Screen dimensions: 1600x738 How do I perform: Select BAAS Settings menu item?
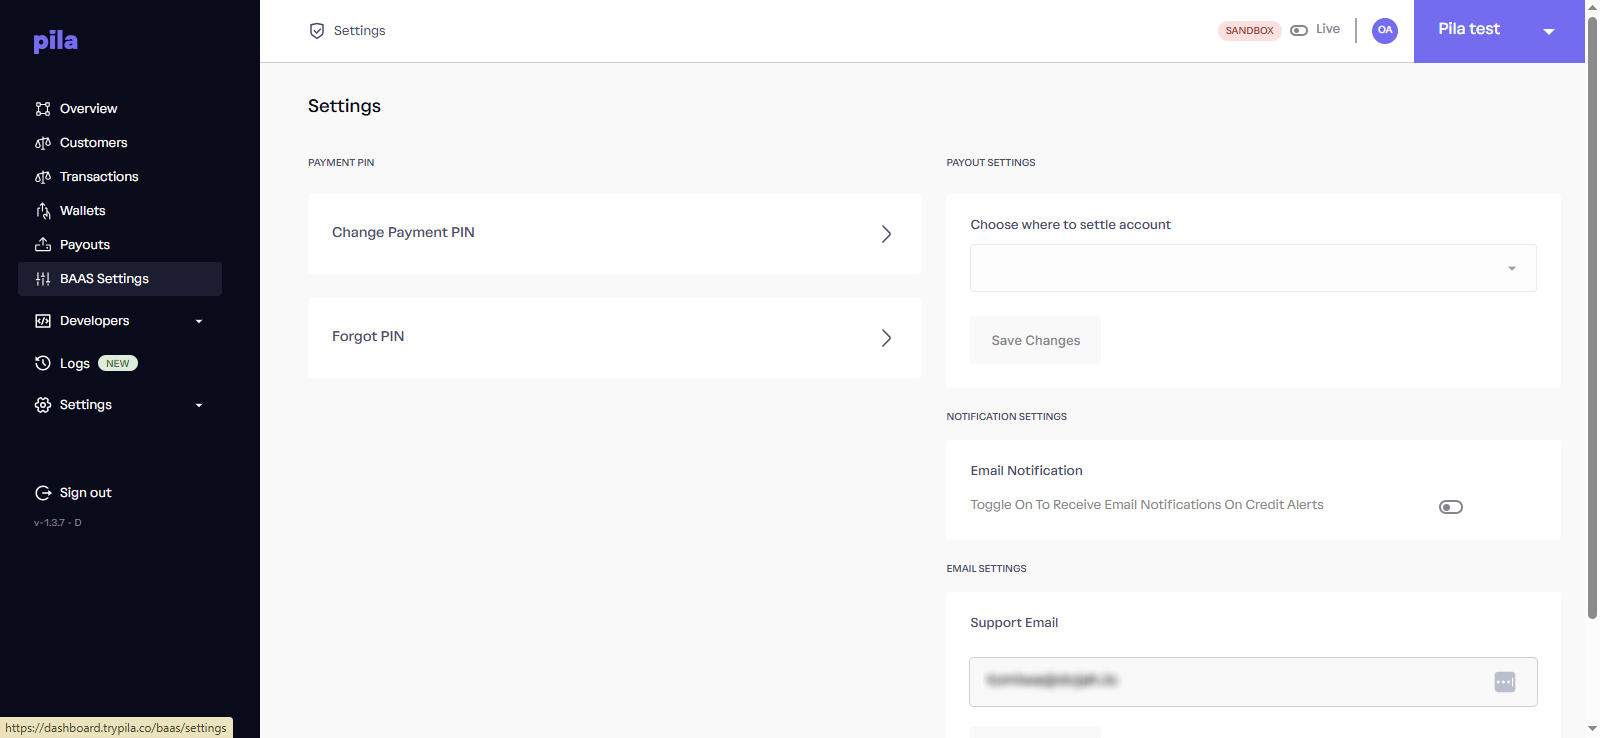point(120,279)
